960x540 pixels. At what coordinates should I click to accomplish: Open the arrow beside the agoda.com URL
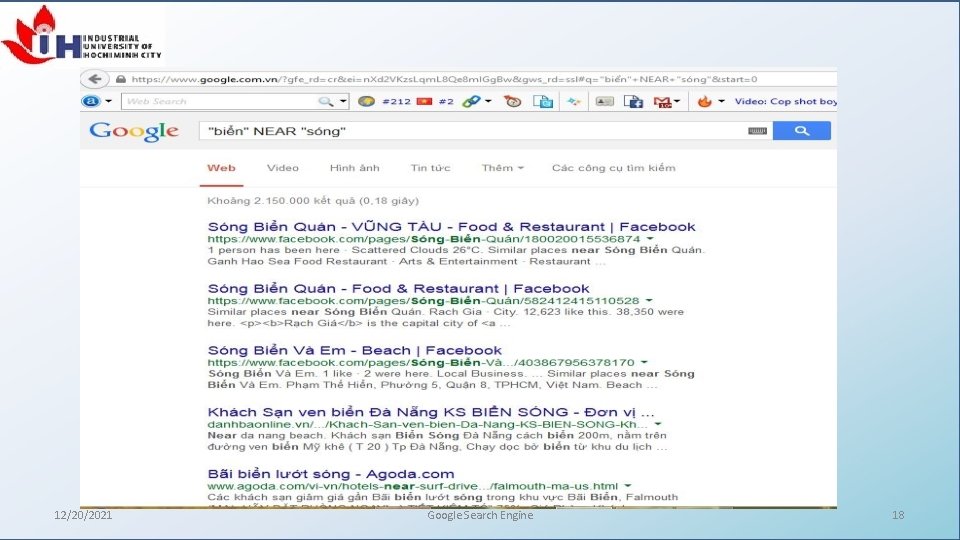(628, 486)
